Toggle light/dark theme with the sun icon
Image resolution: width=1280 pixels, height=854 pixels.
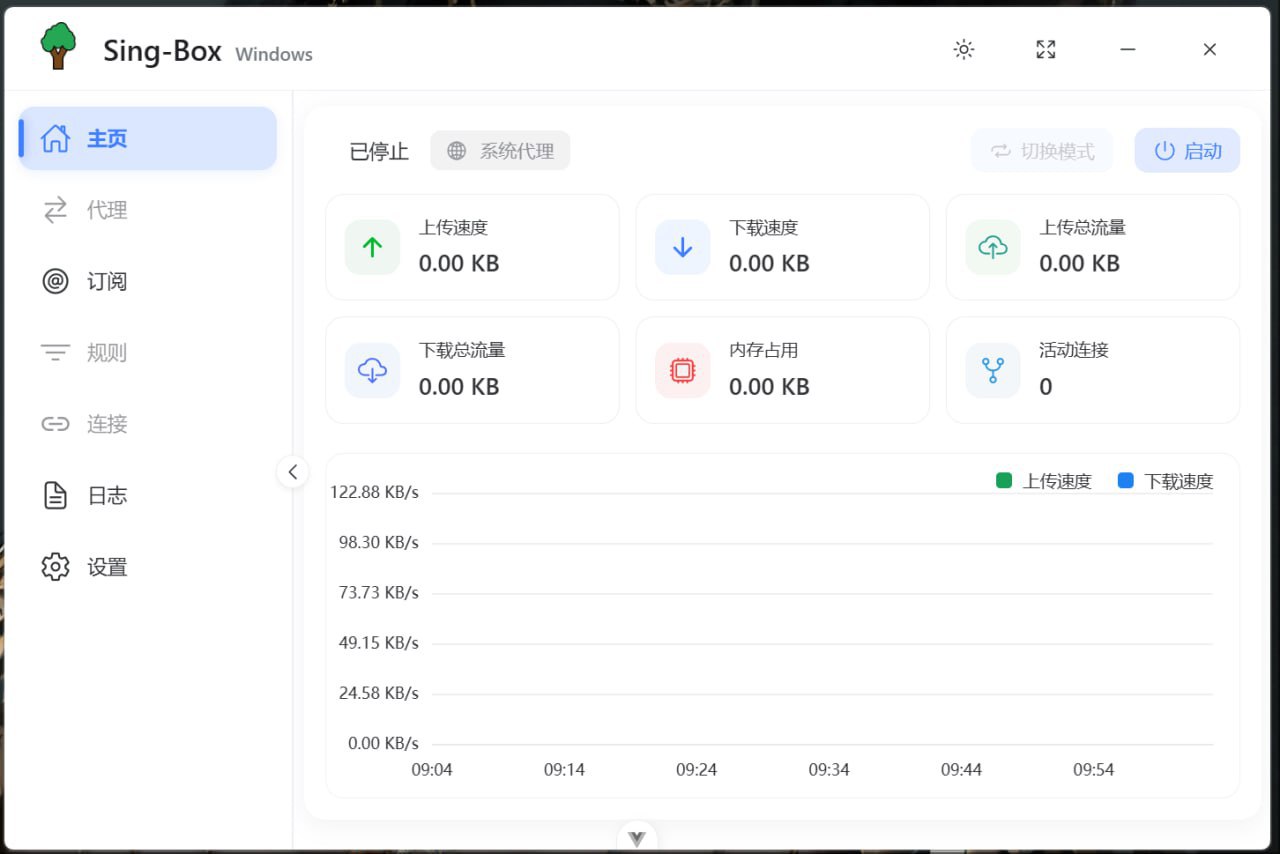(x=963, y=48)
